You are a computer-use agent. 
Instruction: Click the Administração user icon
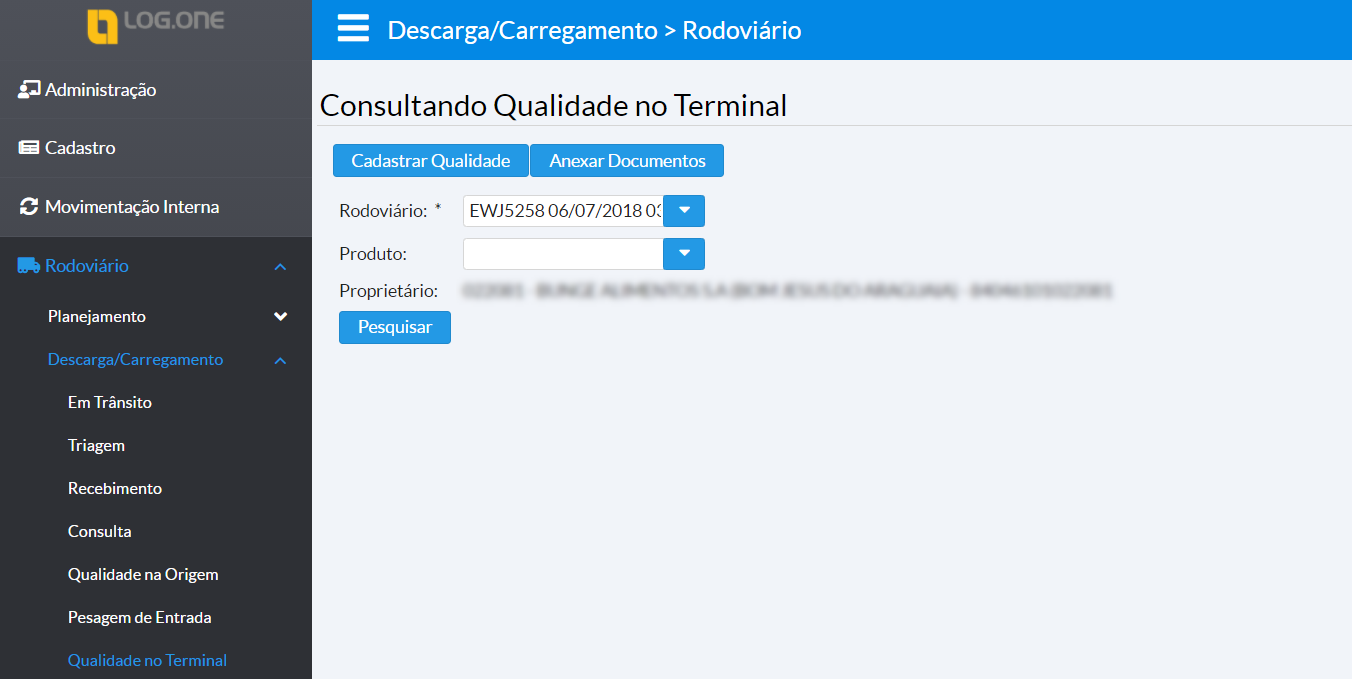pos(28,90)
